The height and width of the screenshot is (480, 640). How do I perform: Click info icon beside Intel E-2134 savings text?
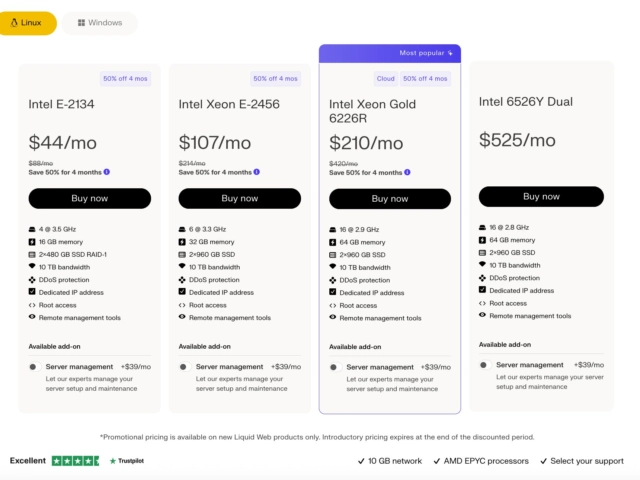tap(107, 172)
